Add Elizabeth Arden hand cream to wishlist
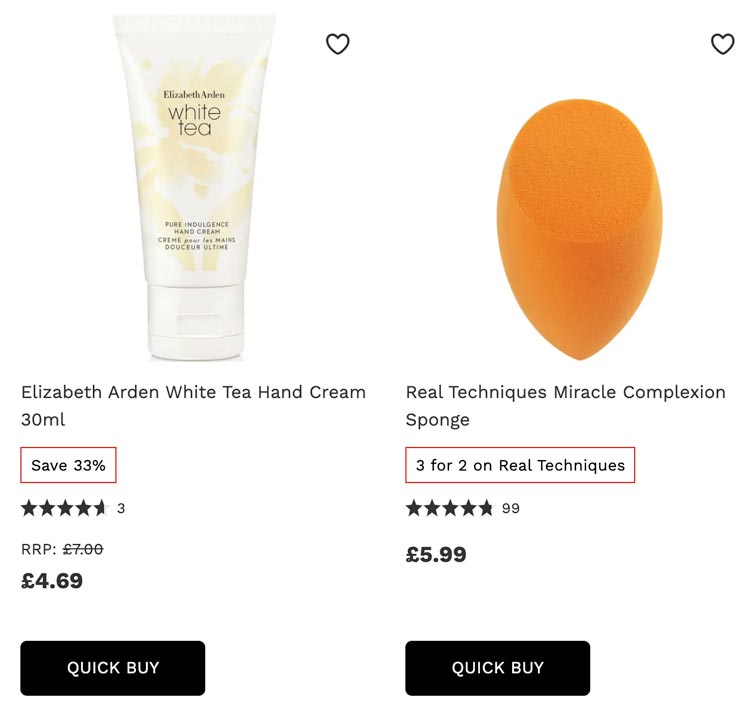Screen dimensions: 750x708 [338, 44]
